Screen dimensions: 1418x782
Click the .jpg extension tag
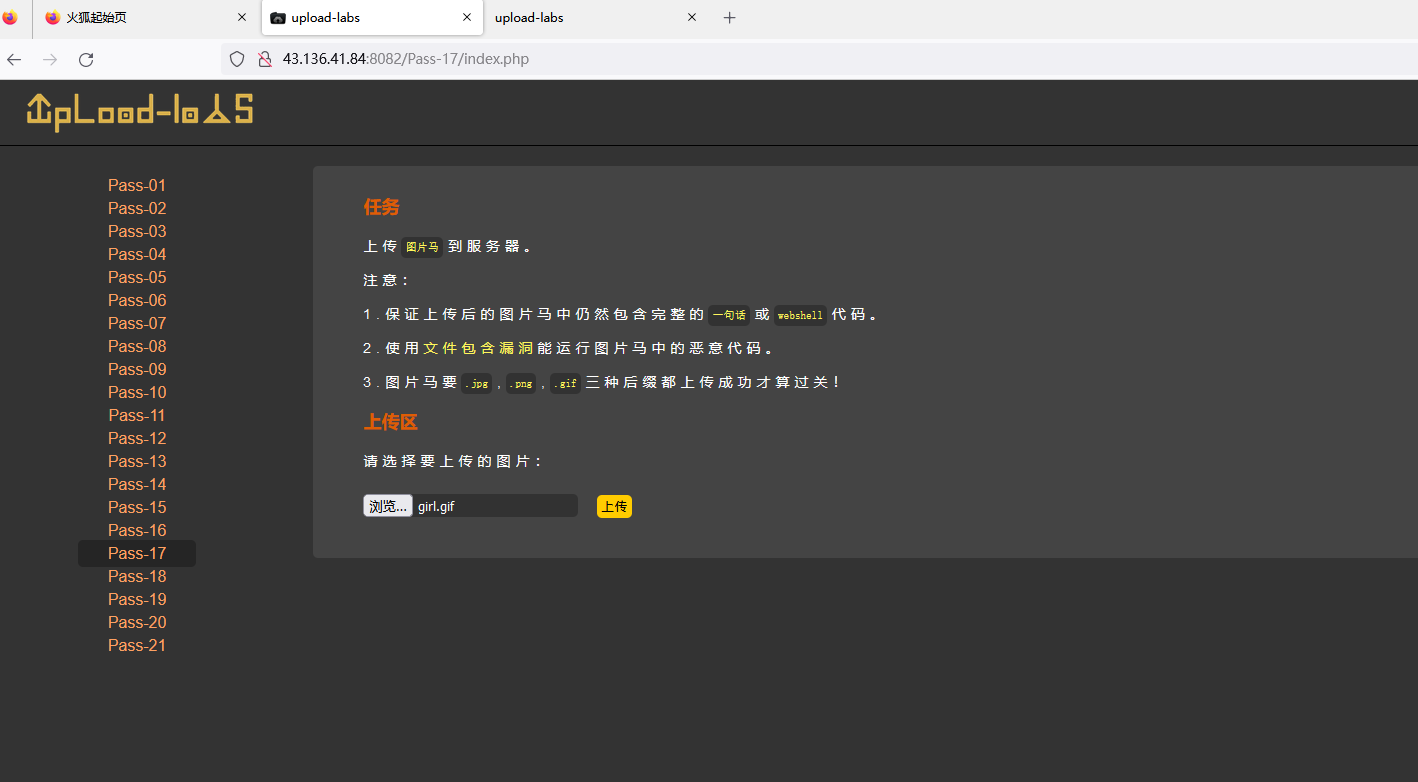[x=477, y=383]
